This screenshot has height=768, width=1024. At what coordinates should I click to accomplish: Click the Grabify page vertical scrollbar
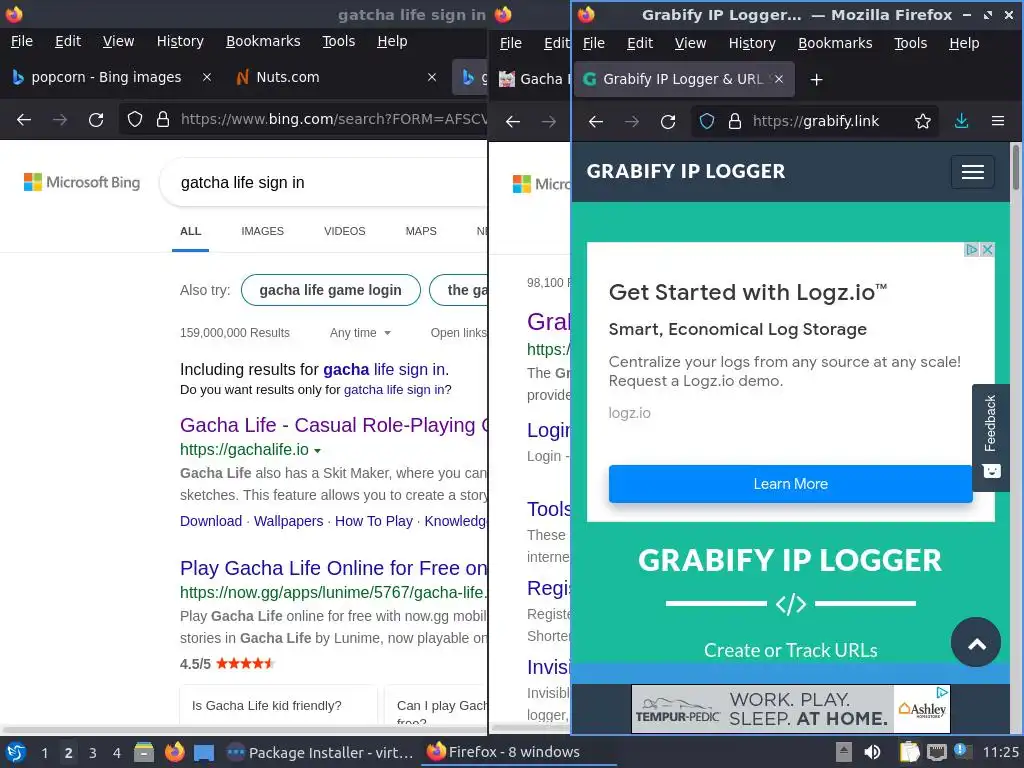[x=1016, y=167]
